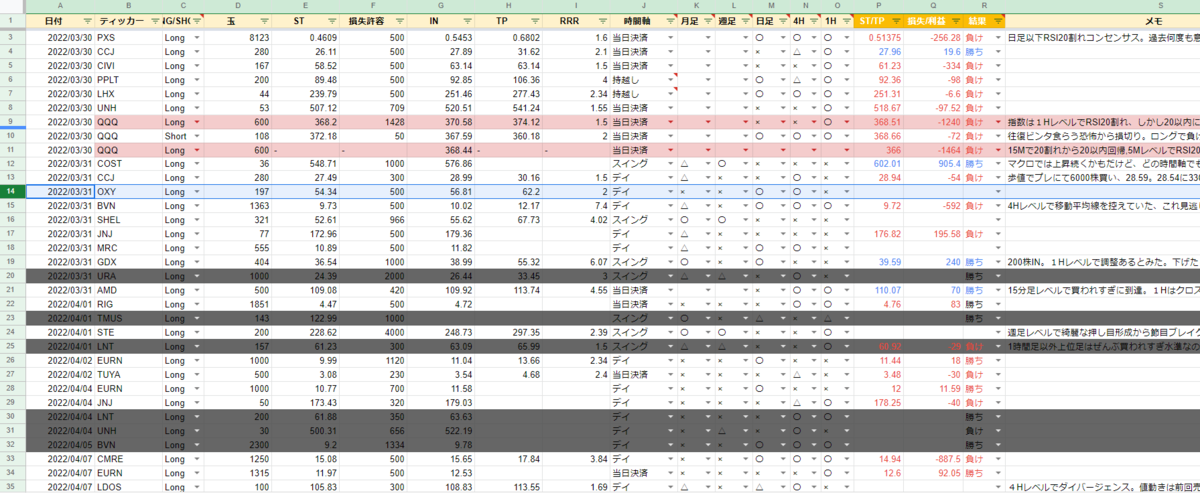
Task: Select the -887.5 loss cell
Action: point(935,457)
